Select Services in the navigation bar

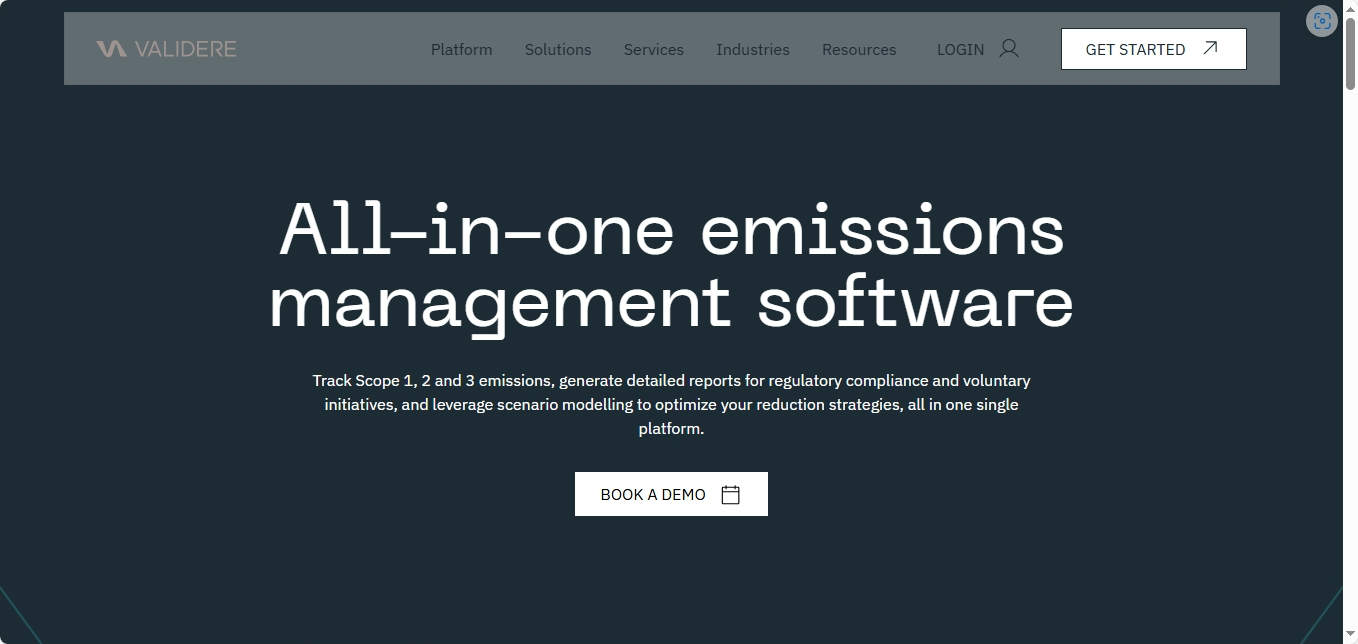coord(653,49)
